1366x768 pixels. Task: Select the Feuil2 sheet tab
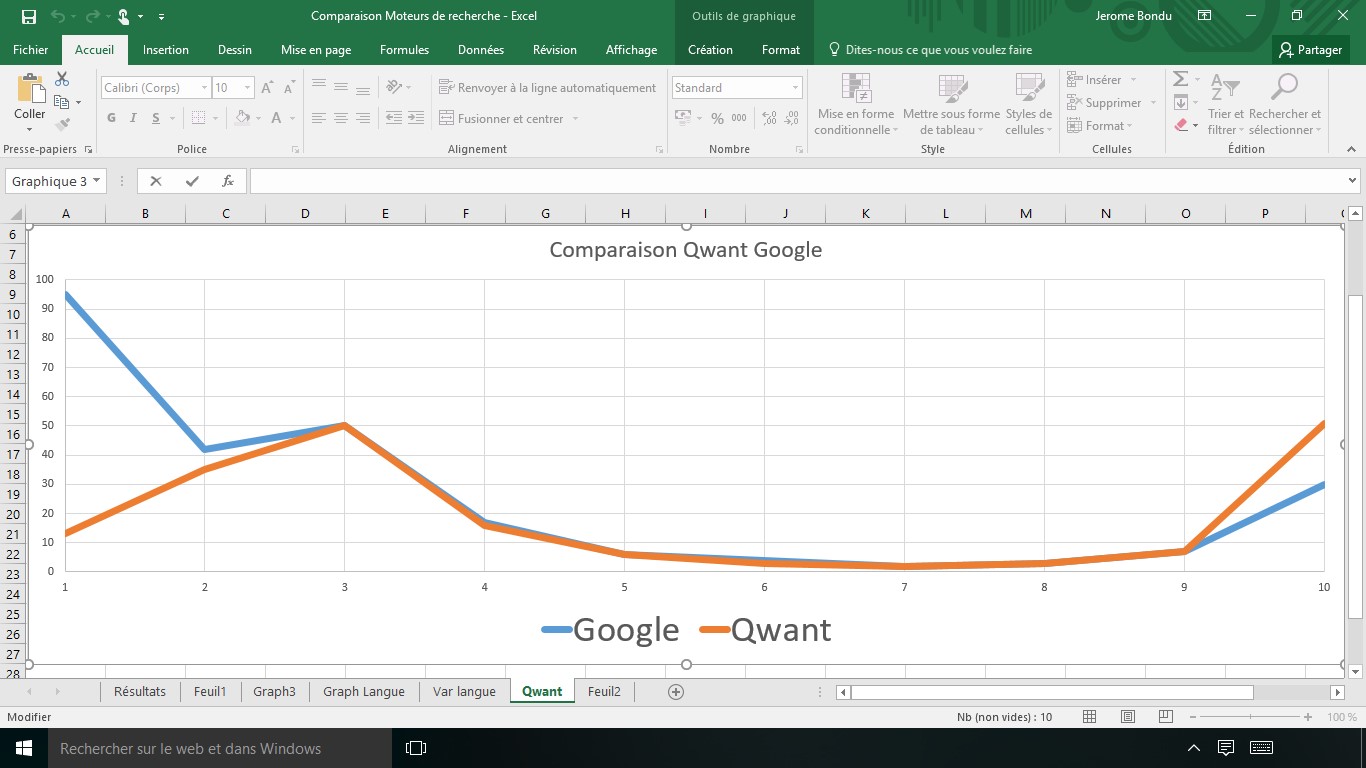[604, 691]
